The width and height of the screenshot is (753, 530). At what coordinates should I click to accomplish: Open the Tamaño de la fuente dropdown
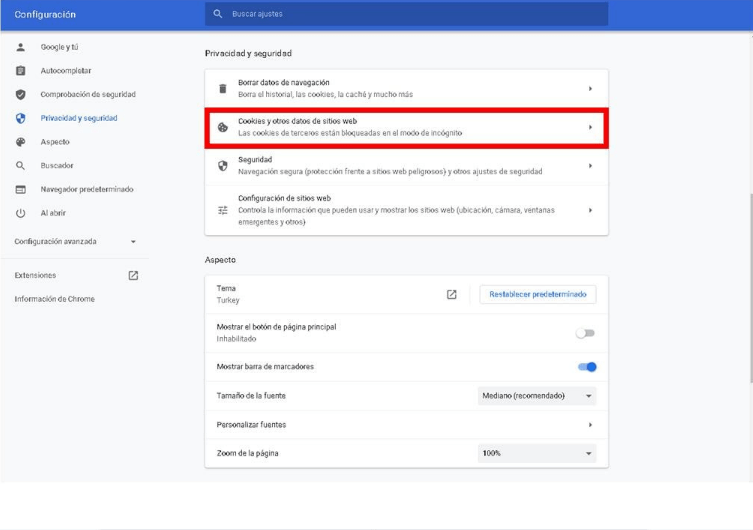tap(537, 396)
